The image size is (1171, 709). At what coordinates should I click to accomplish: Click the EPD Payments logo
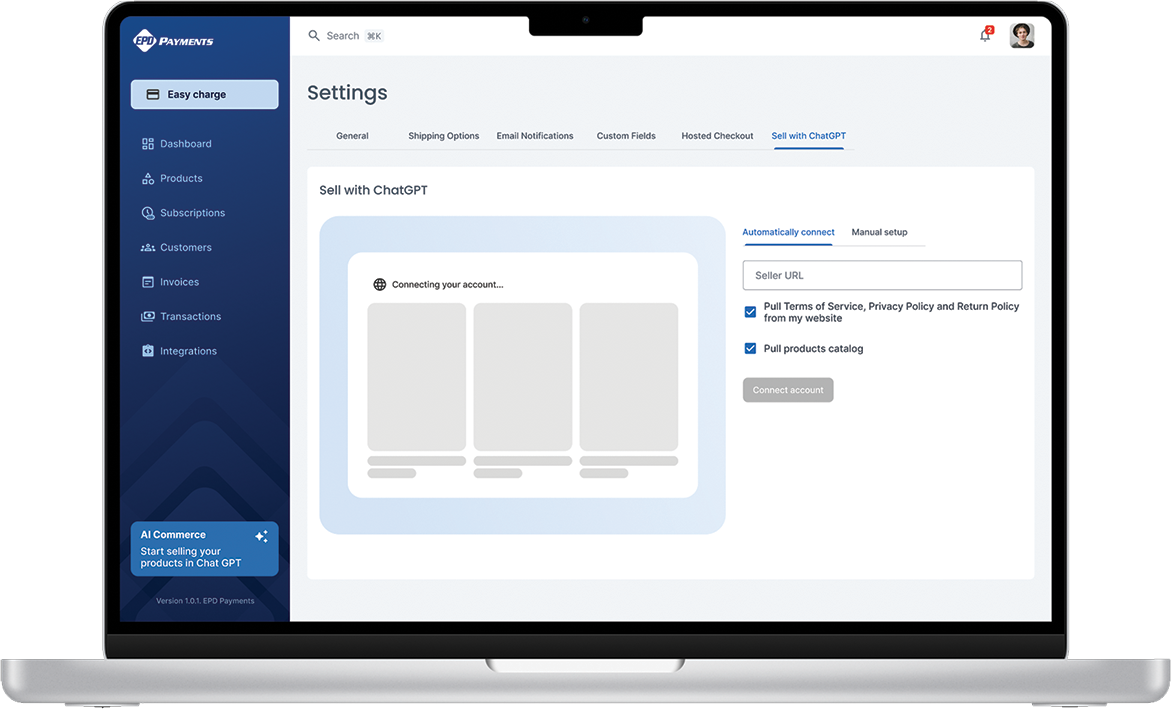tap(173, 41)
